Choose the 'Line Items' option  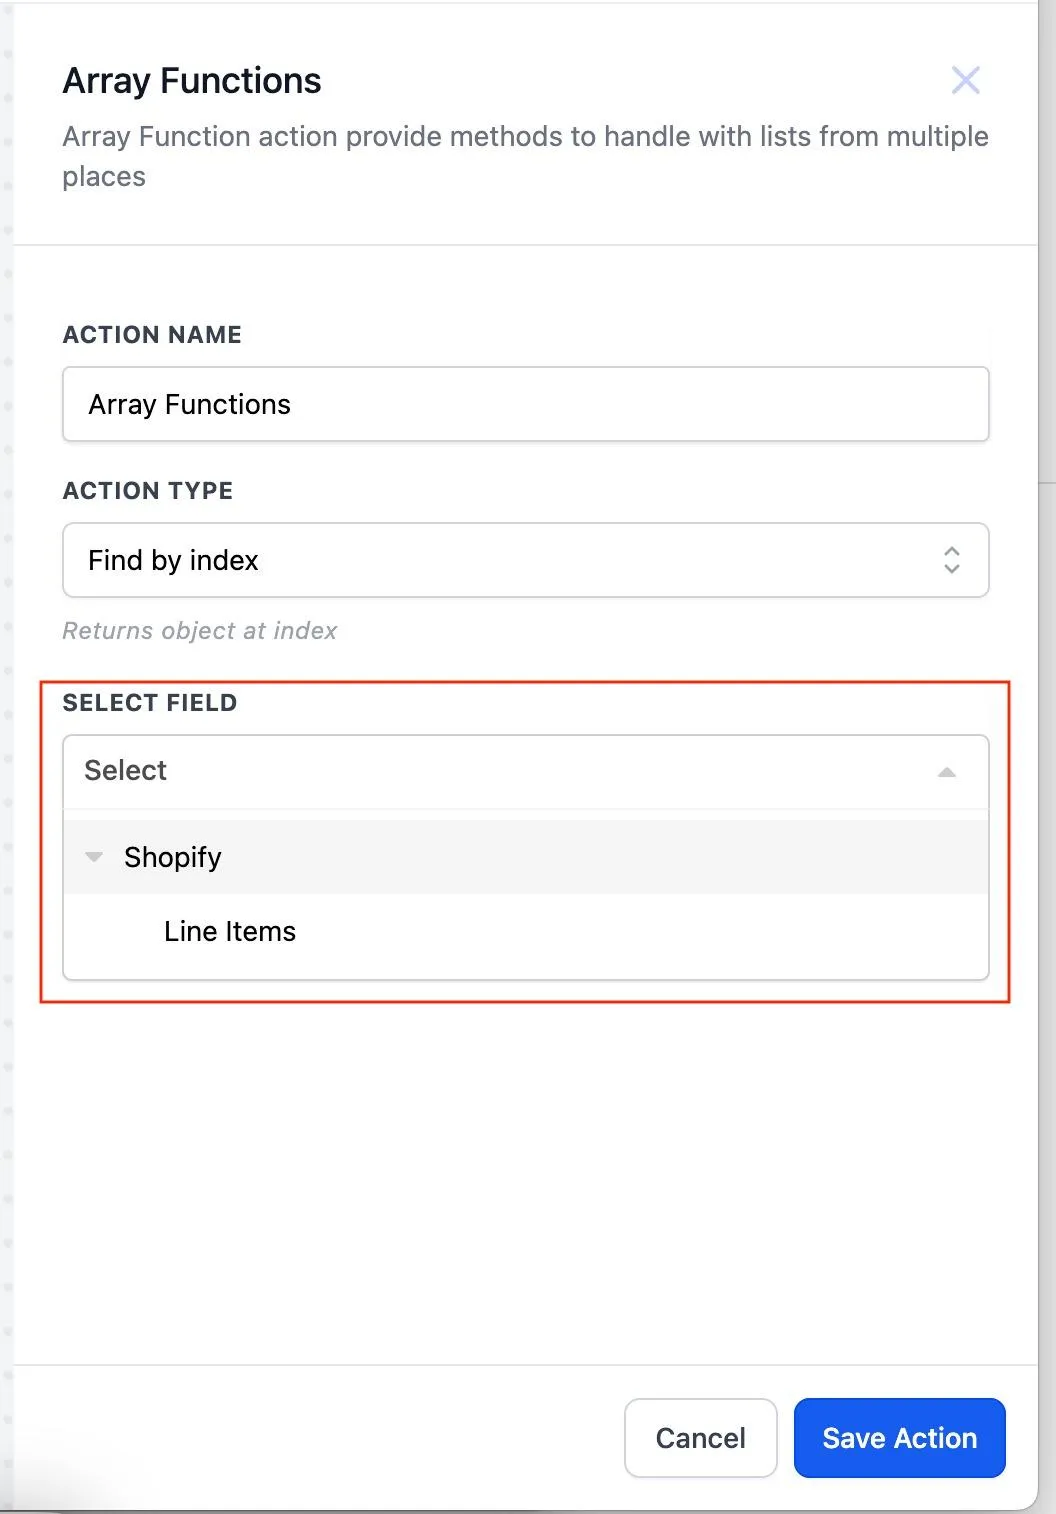[x=230, y=931]
